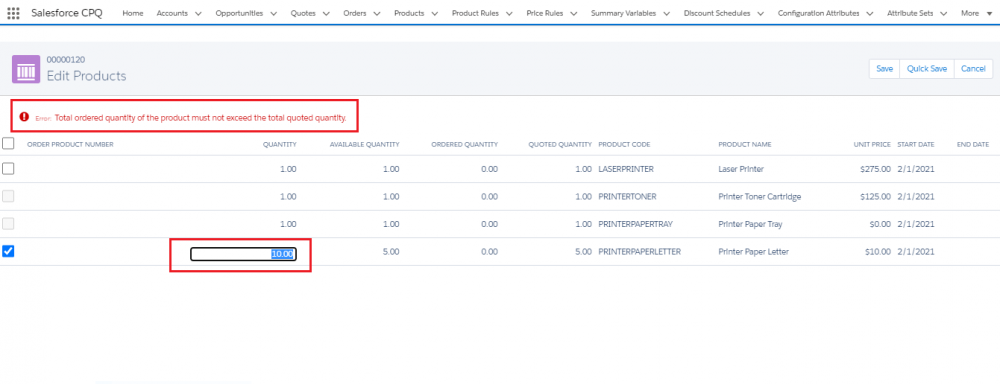
Task: Expand the Price Rules tab dropdown arrow
Action: [x=573, y=13]
